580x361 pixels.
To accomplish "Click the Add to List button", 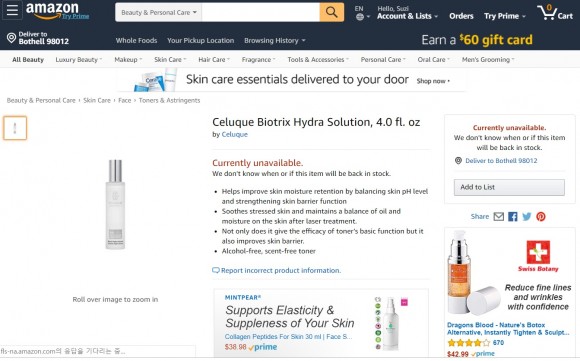I will click(x=509, y=187).
